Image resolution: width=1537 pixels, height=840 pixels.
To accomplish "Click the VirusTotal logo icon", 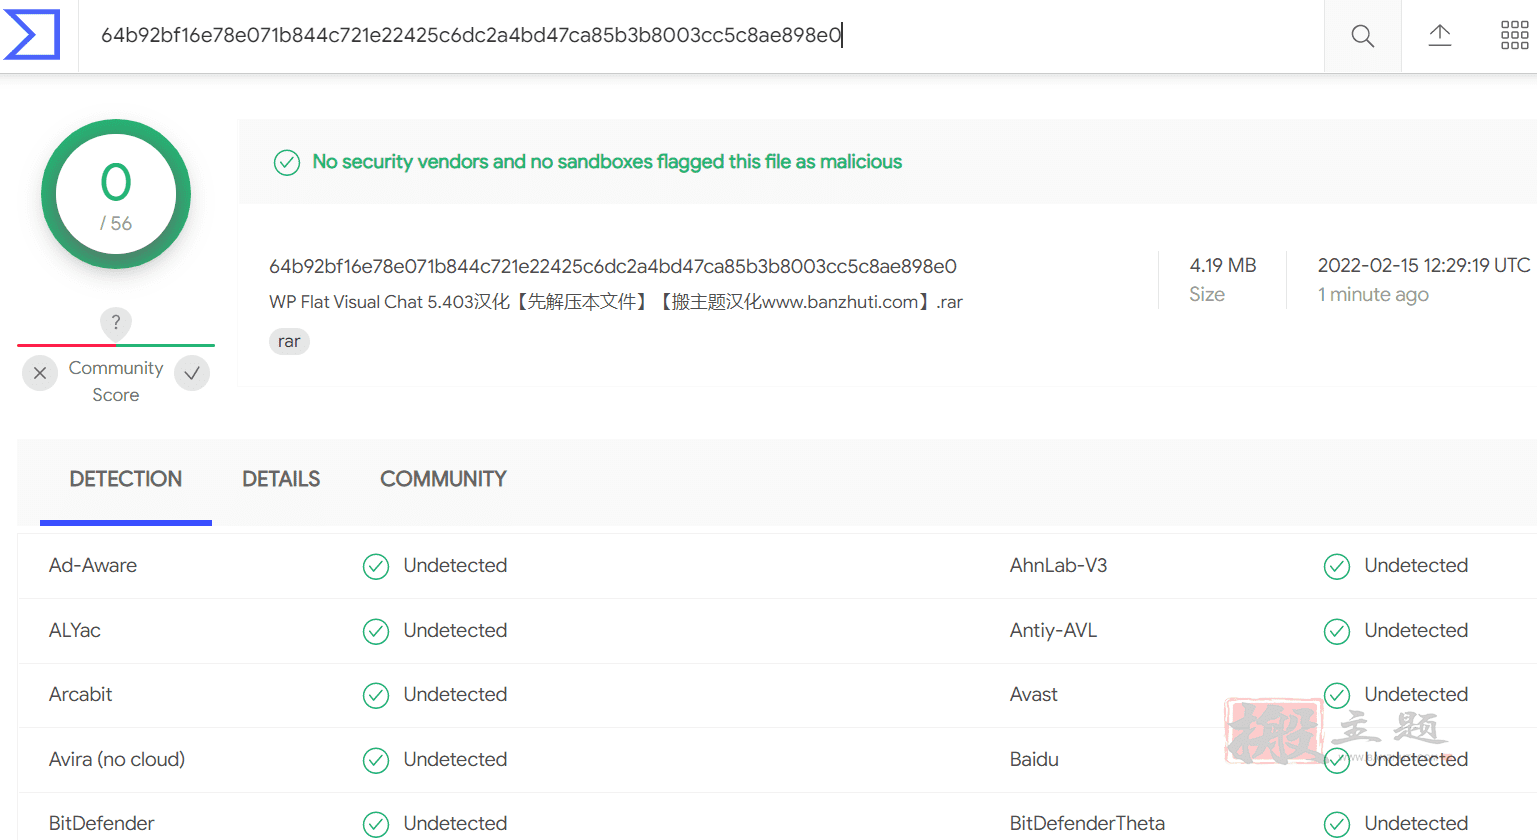I will tap(31, 34).
